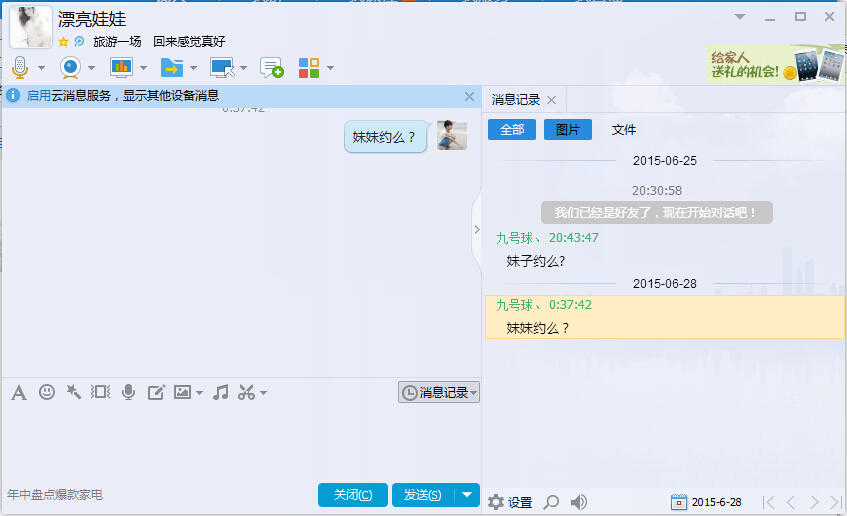
Task: Select the 消息记录 tab
Action: 516,100
